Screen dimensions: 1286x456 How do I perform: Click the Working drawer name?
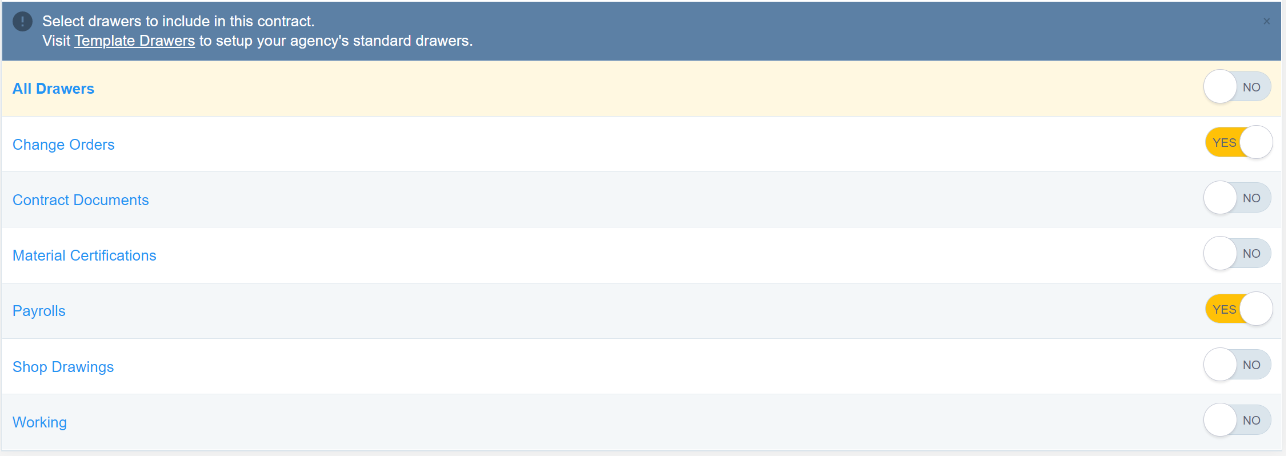pyautogui.click(x=39, y=422)
